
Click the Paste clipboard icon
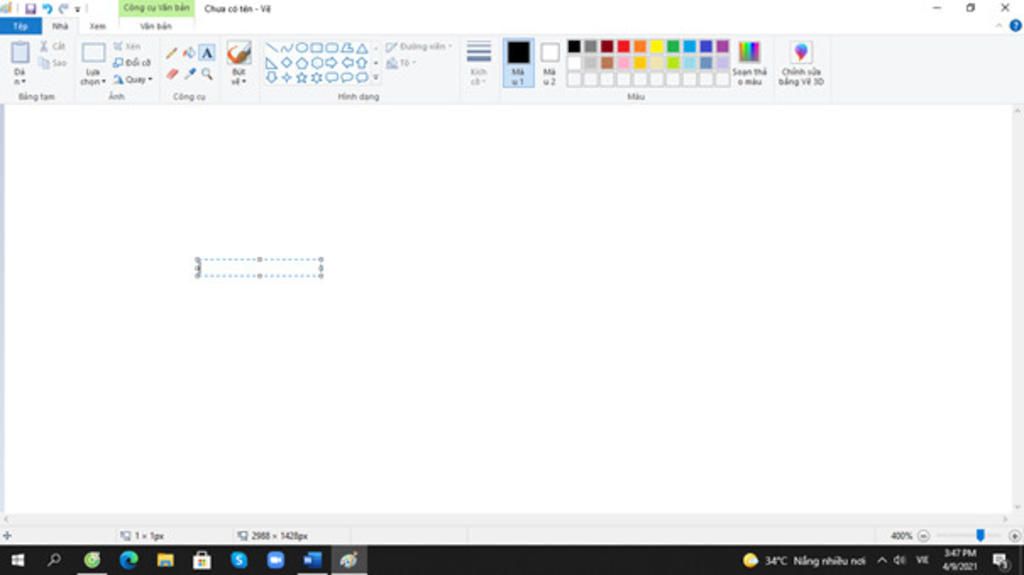(x=20, y=52)
